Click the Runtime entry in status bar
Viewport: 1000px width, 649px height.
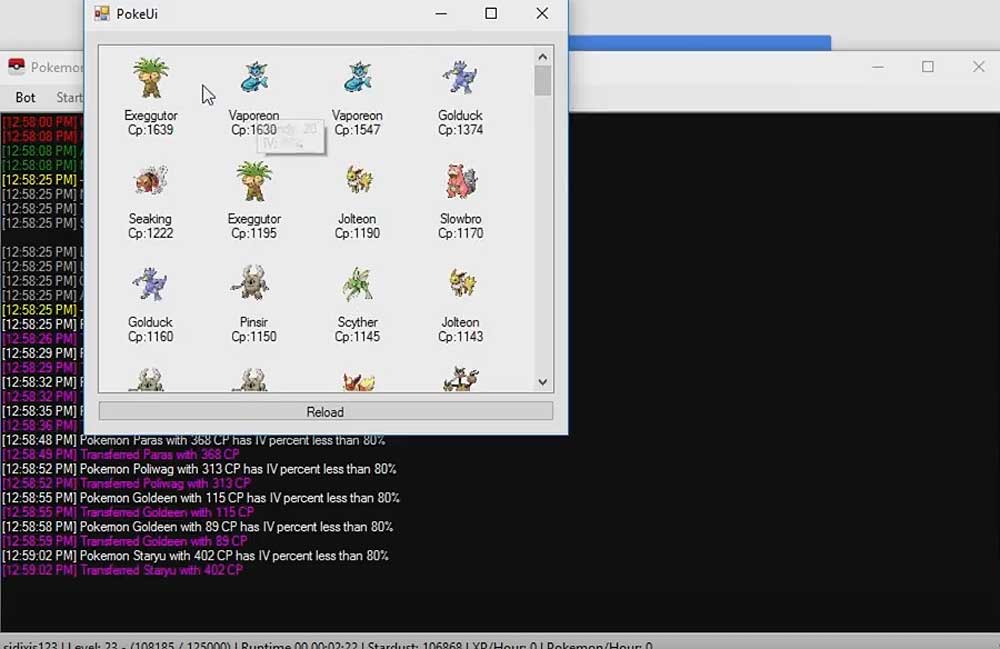pos(300,645)
